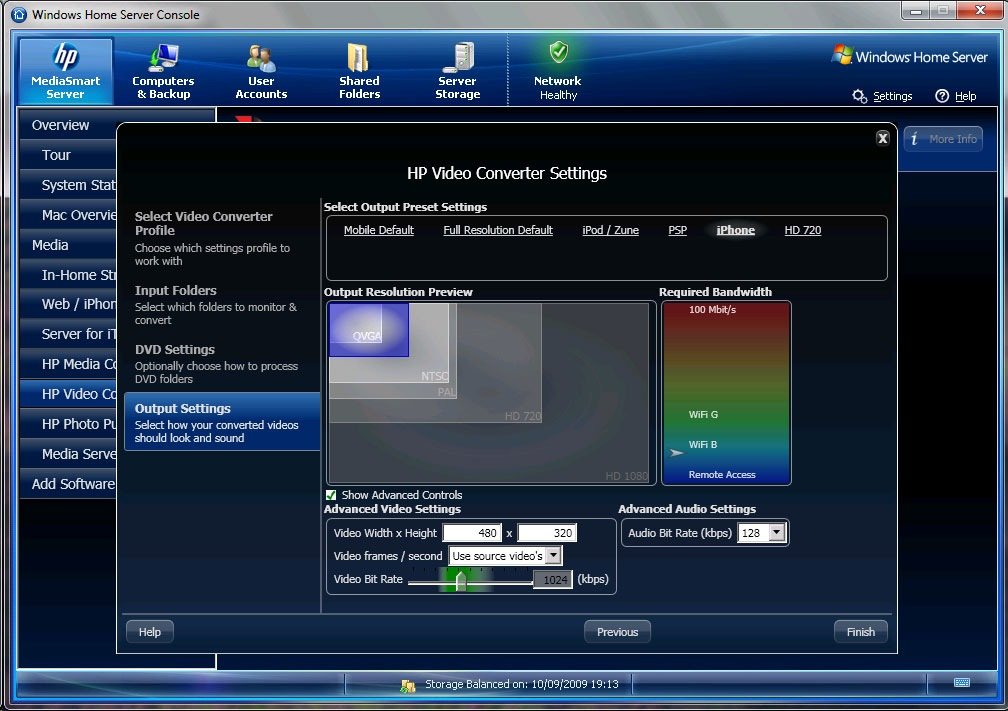Select Mobile Default preset

click(x=379, y=230)
